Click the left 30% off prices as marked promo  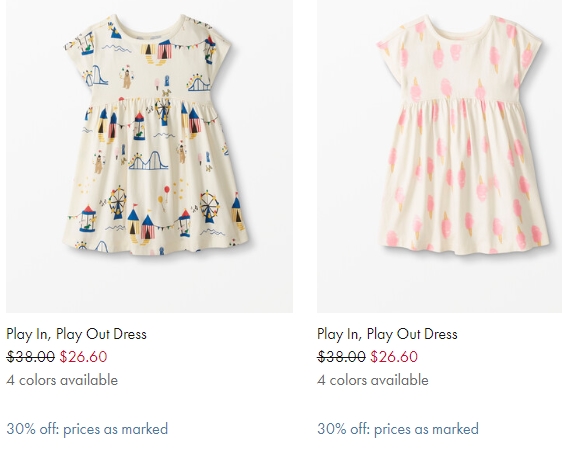87,429
